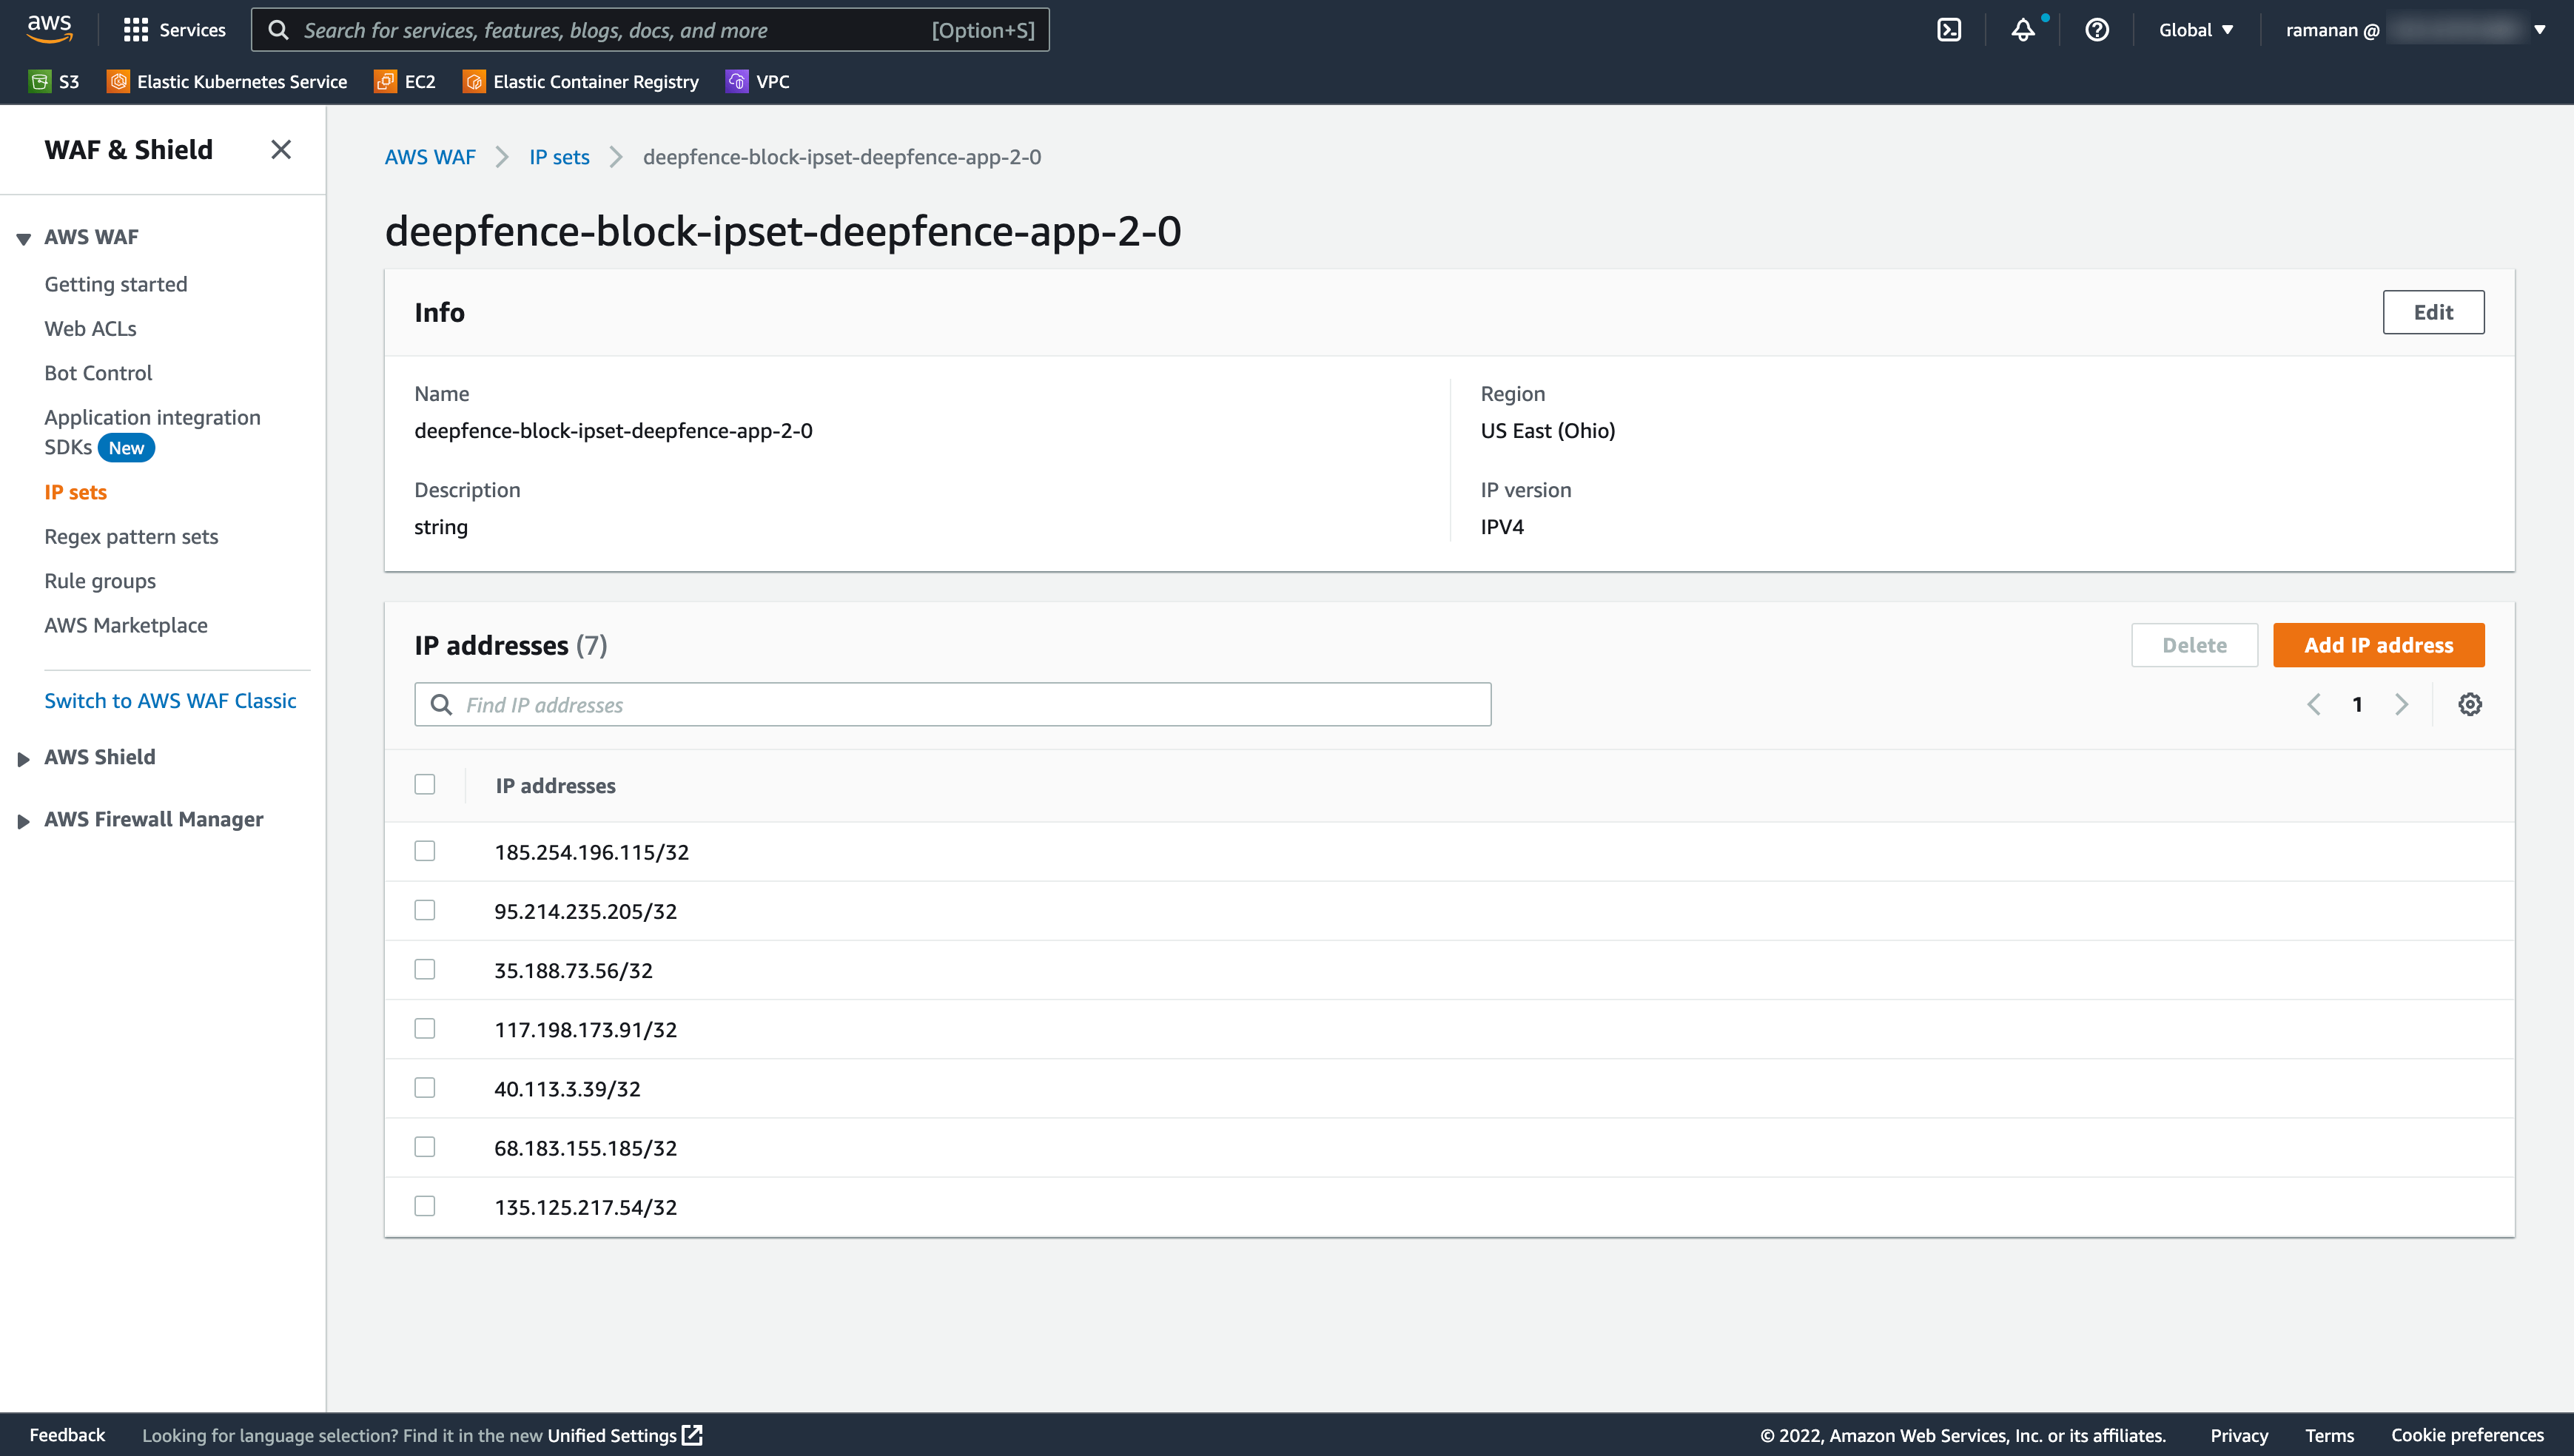Image resolution: width=2574 pixels, height=1456 pixels.
Task: Click the S3 shortcut icon
Action: (39, 82)
